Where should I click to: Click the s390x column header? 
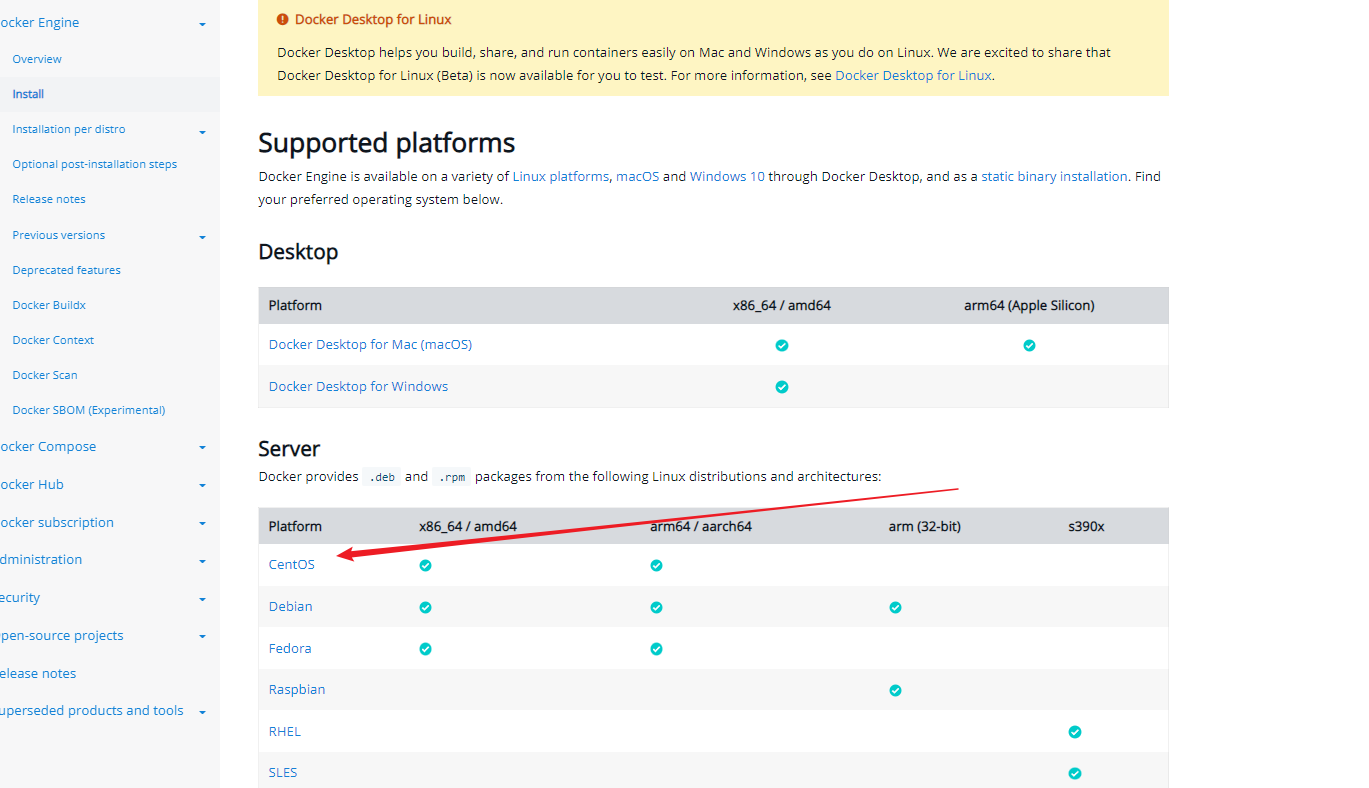point(1086,526)
